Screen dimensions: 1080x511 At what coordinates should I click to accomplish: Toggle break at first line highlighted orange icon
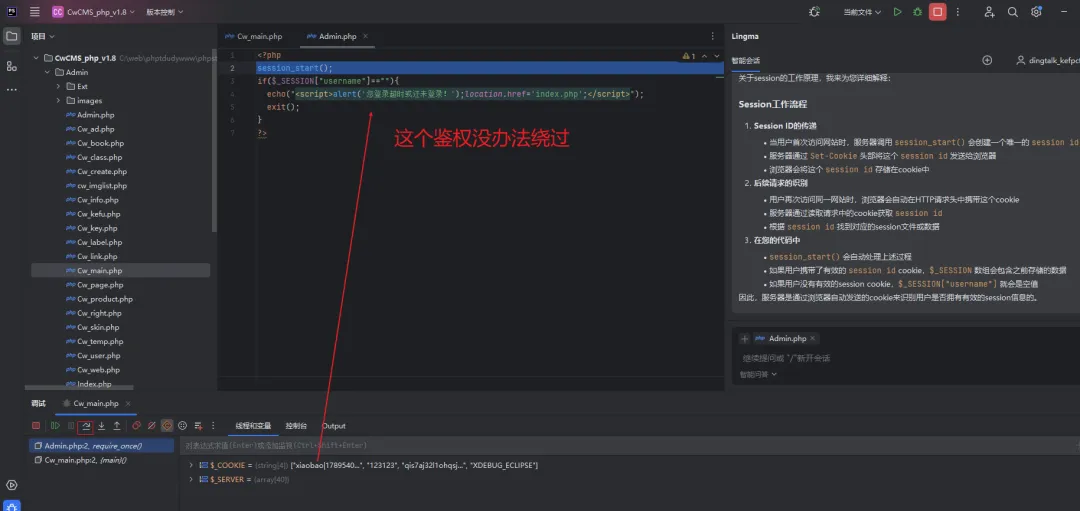pos(167,426)
